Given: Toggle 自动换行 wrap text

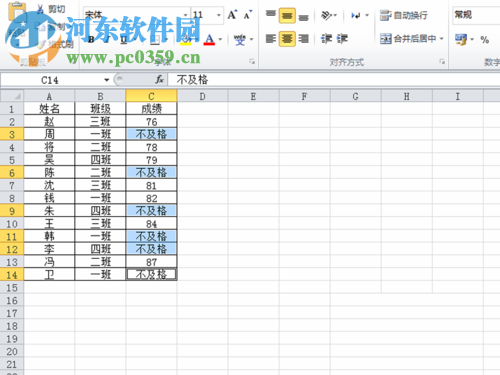Looking at the screenshot, I should point(404,15).
